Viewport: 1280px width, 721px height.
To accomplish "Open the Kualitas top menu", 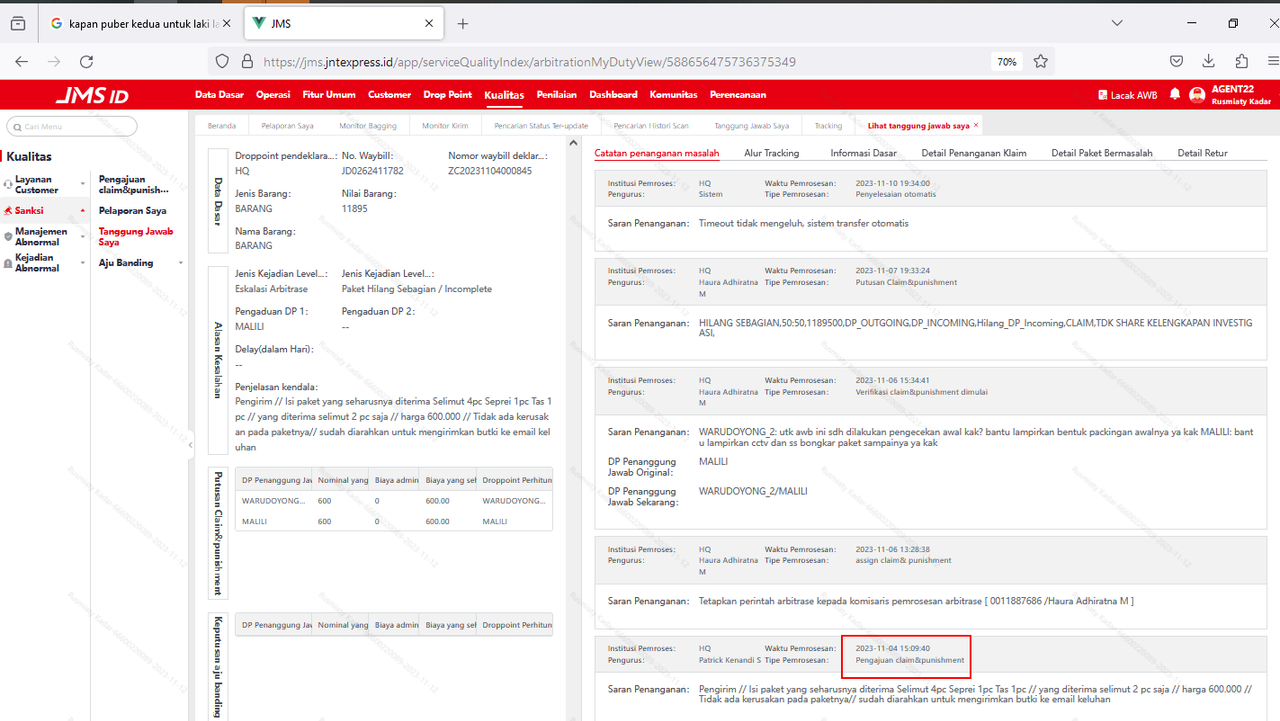I will [x=504, y=95].
